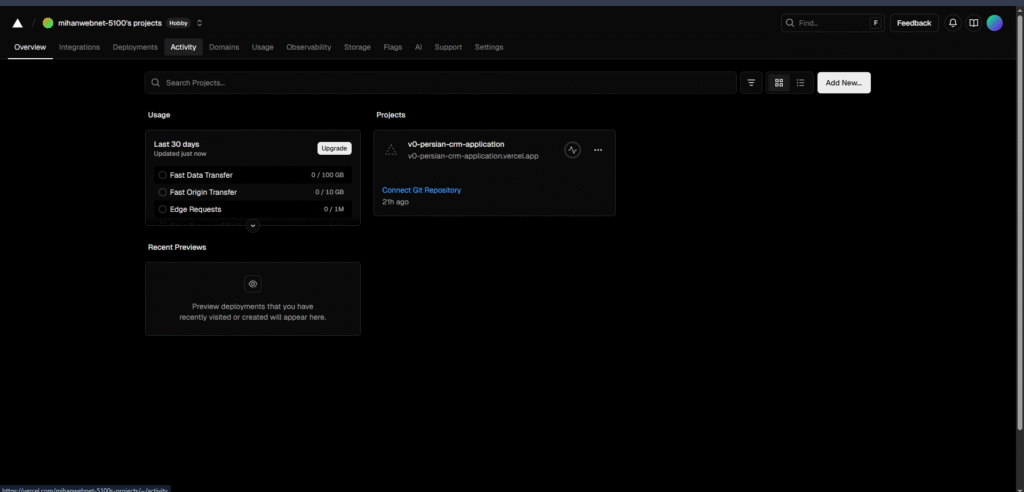
Task: Click the Recent Previews eye icon
Action: (x=253, y=284)
